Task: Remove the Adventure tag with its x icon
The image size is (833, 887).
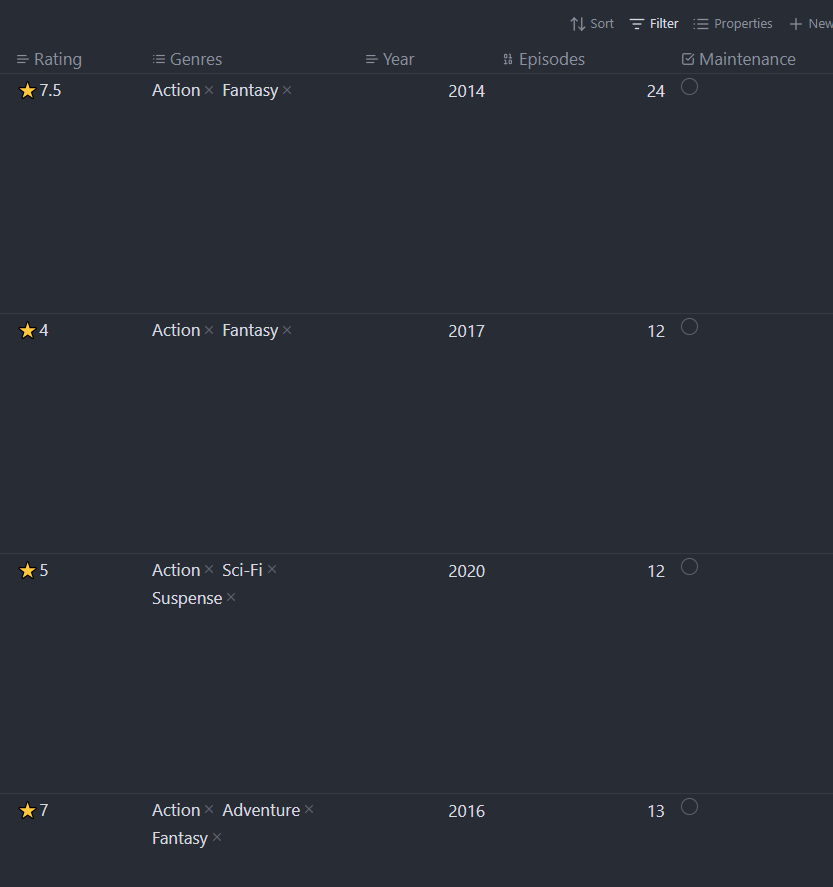Action: pyautogui.click(x=308, y=810)
